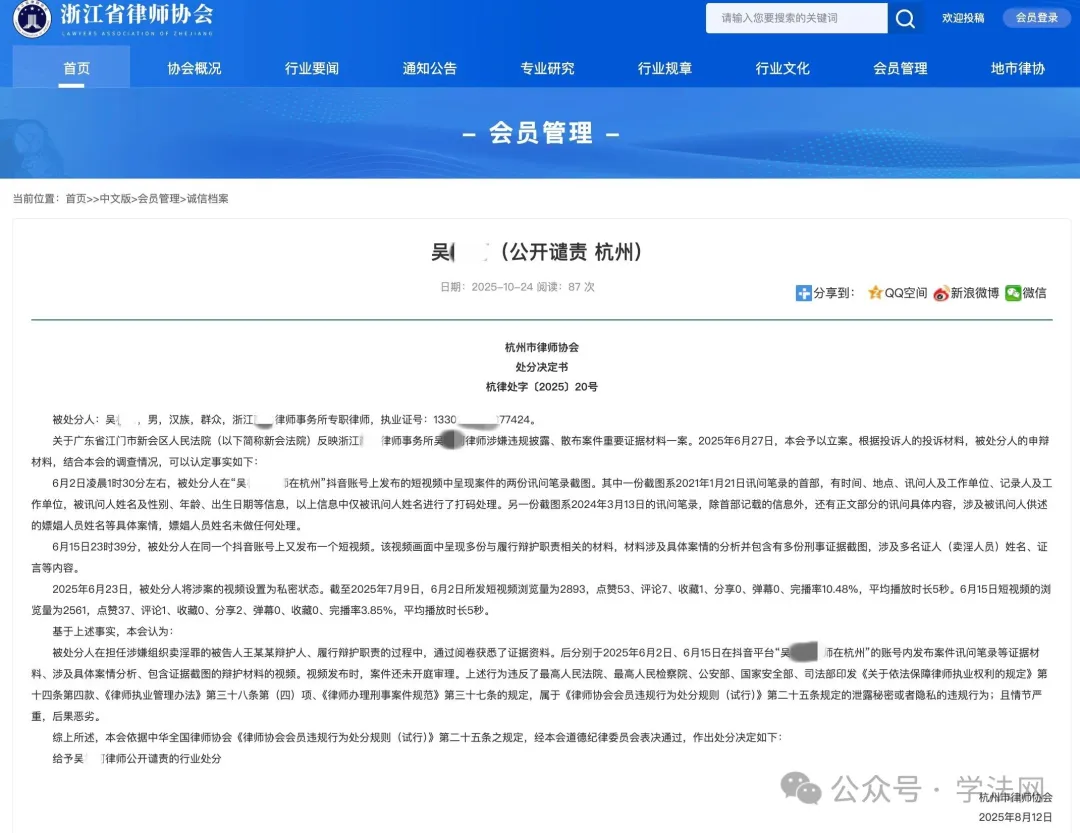Click the Zhejiang Lawyers Association logo emblem
The image size is (1080, 833).
(32, 19)
